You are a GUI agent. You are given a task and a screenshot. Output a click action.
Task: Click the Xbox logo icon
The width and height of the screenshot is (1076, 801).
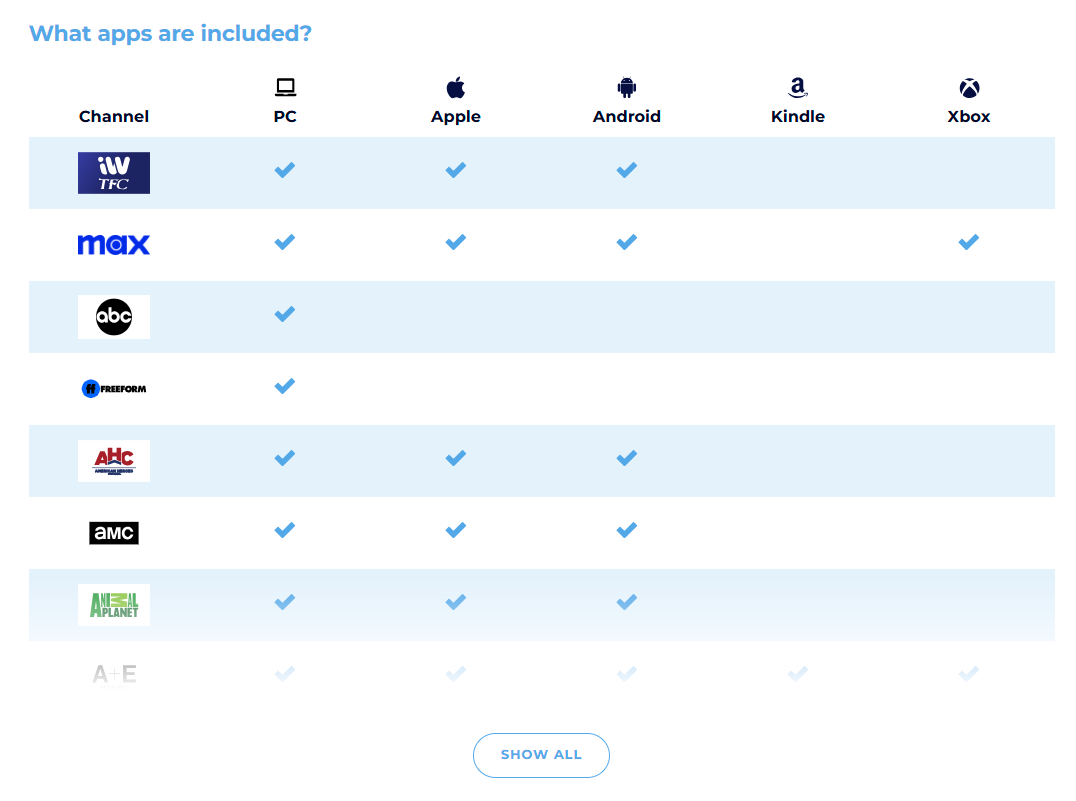[969, 87]
